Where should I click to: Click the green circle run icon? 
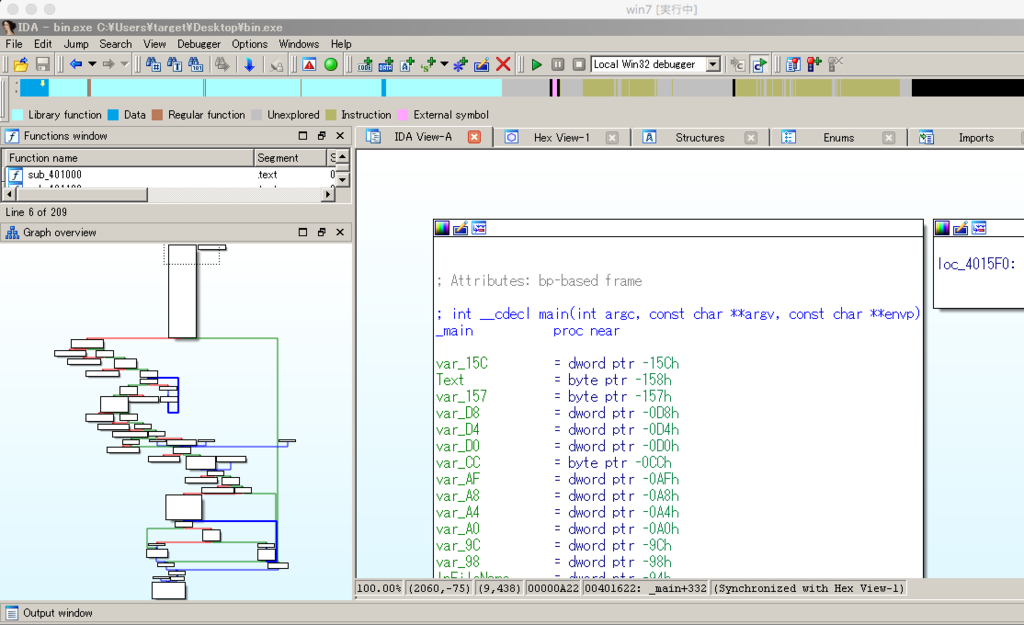coord(331,65)
